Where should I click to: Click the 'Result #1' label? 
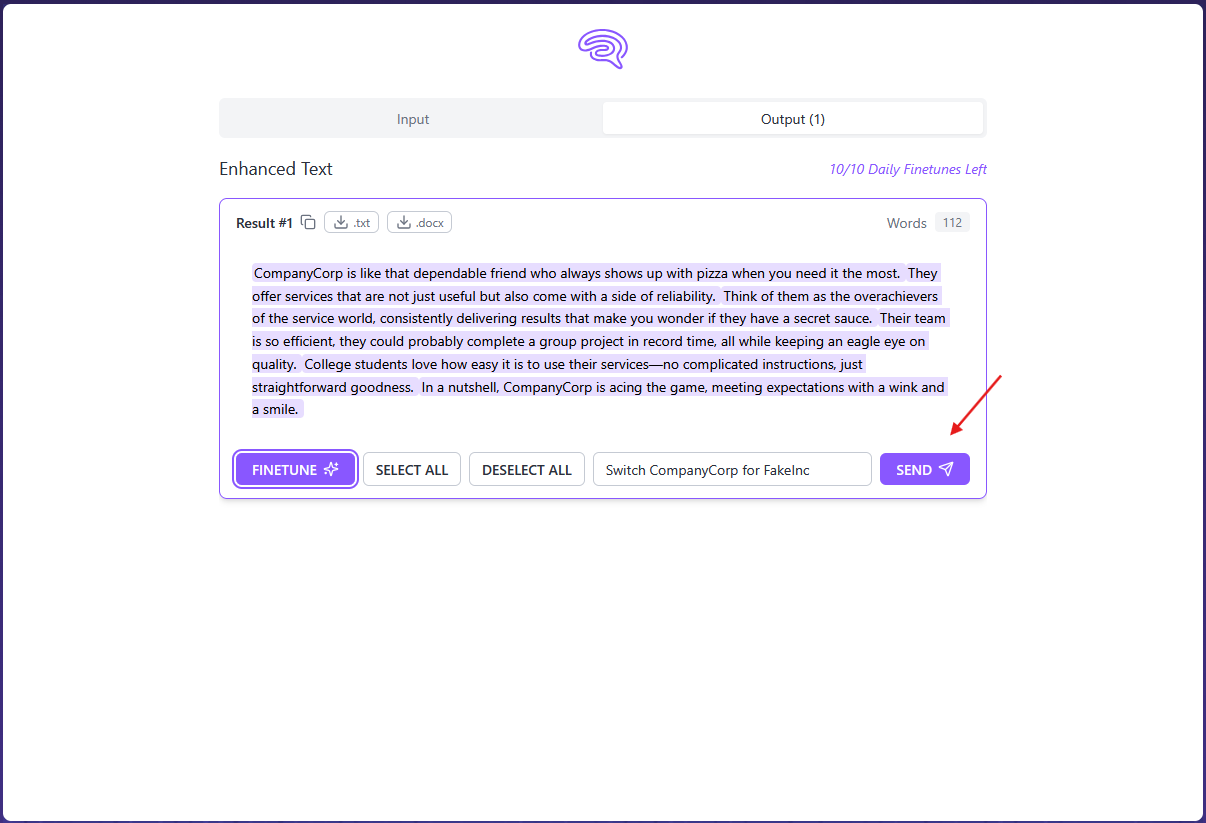pos(264,223)
